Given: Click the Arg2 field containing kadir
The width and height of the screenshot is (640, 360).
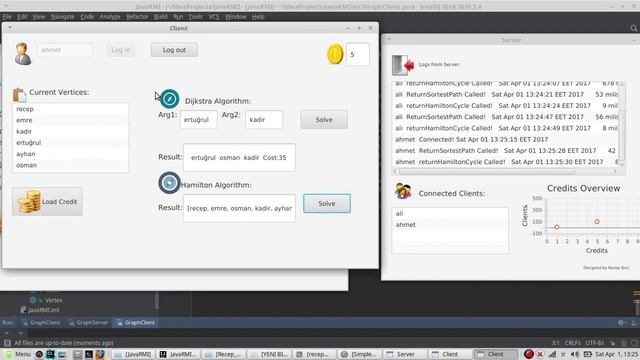Looking at the screenshot, I should coord(264,120).
